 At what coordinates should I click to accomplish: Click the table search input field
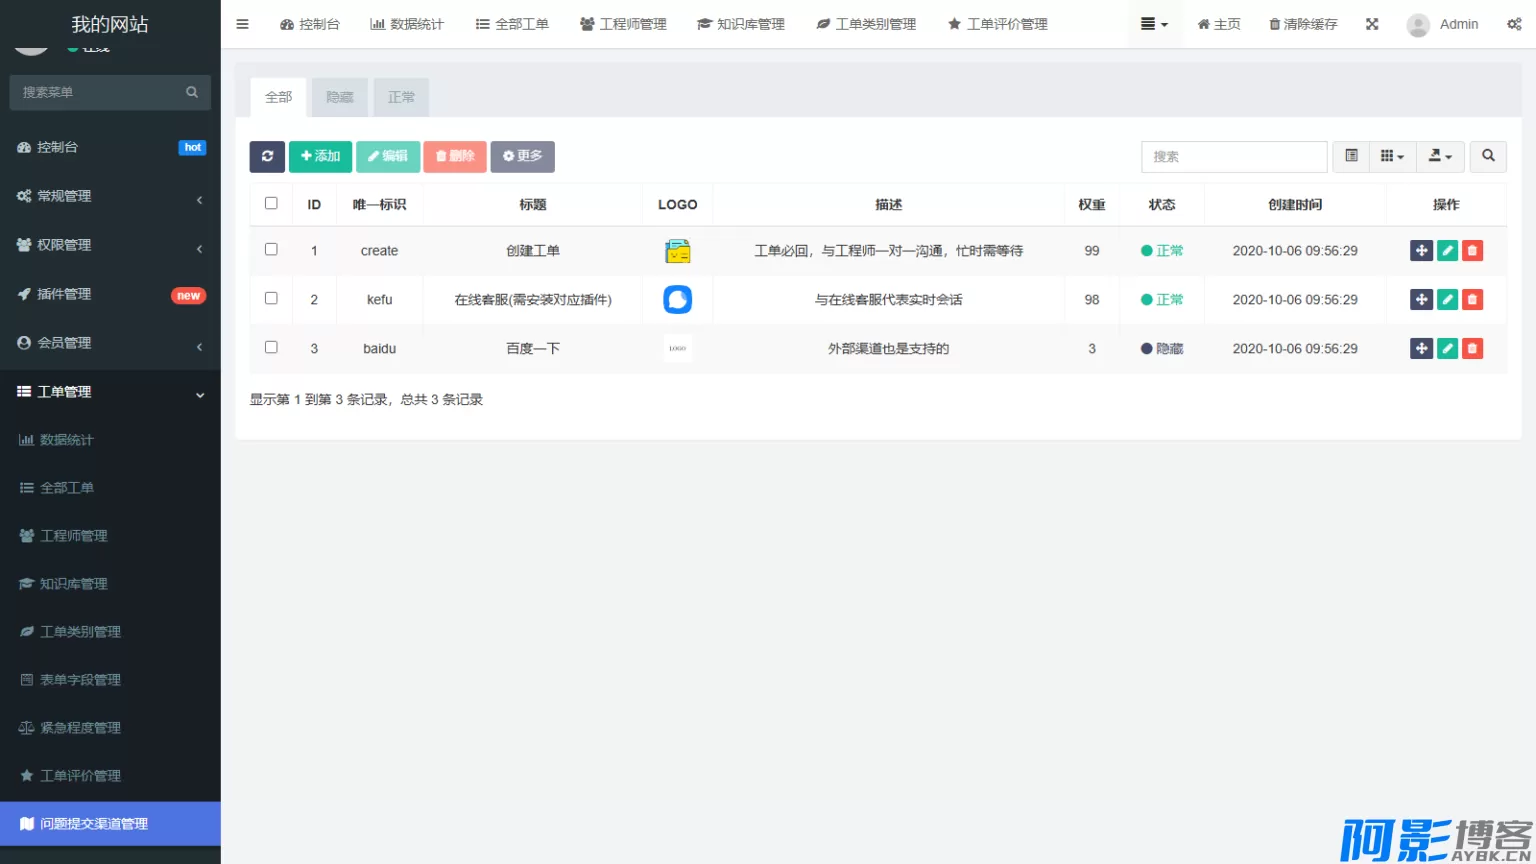[x=1234, y=156]
